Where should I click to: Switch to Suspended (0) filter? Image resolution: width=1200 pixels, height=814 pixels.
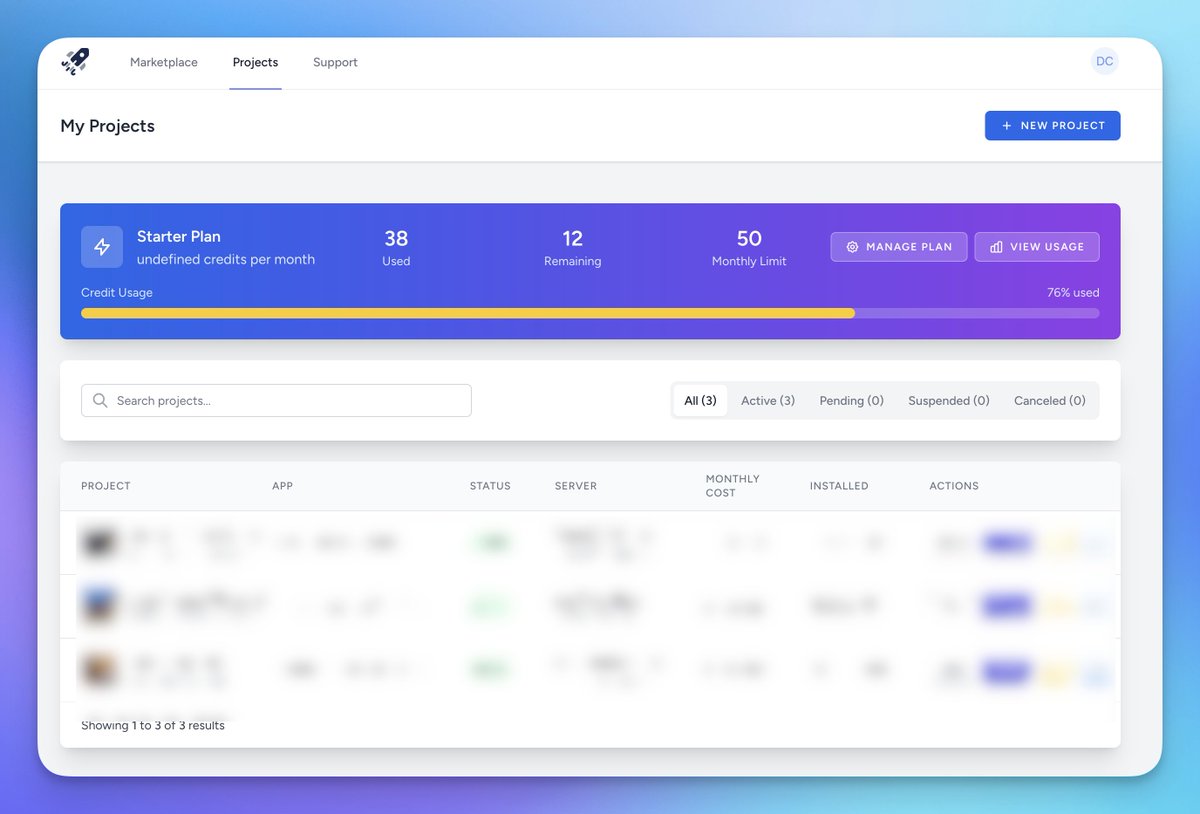pos(949,400)
